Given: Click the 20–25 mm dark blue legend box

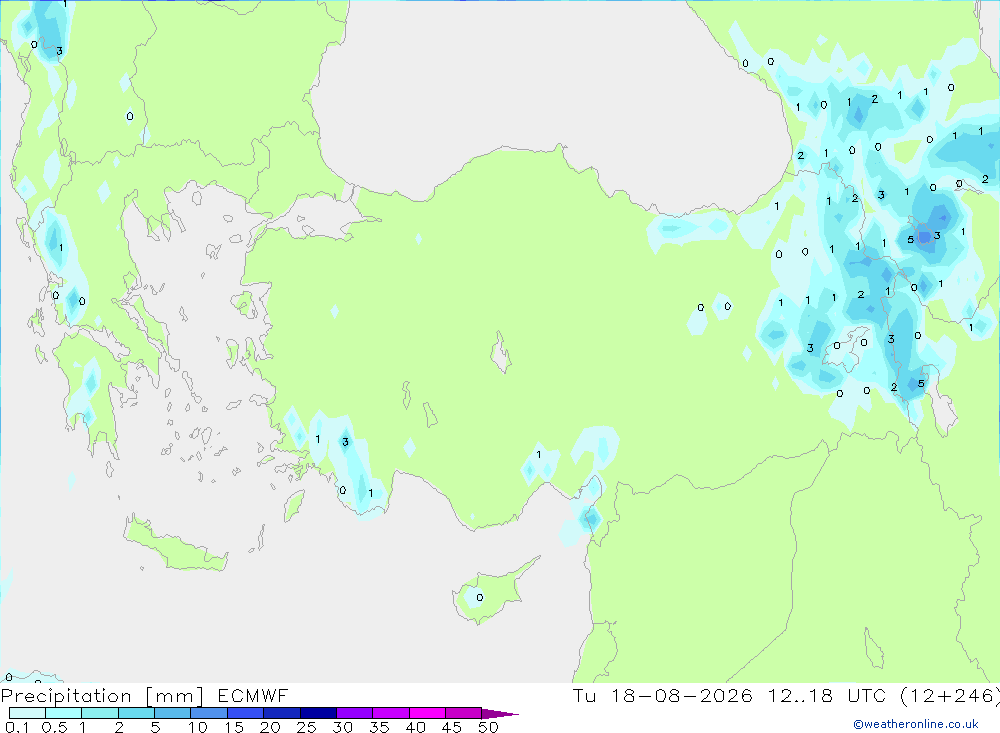Looking at the screenshot, I should tap(281, 713).
